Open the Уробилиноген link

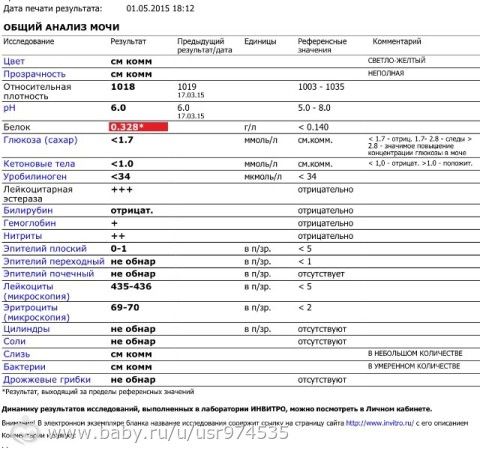click(35, 177)
